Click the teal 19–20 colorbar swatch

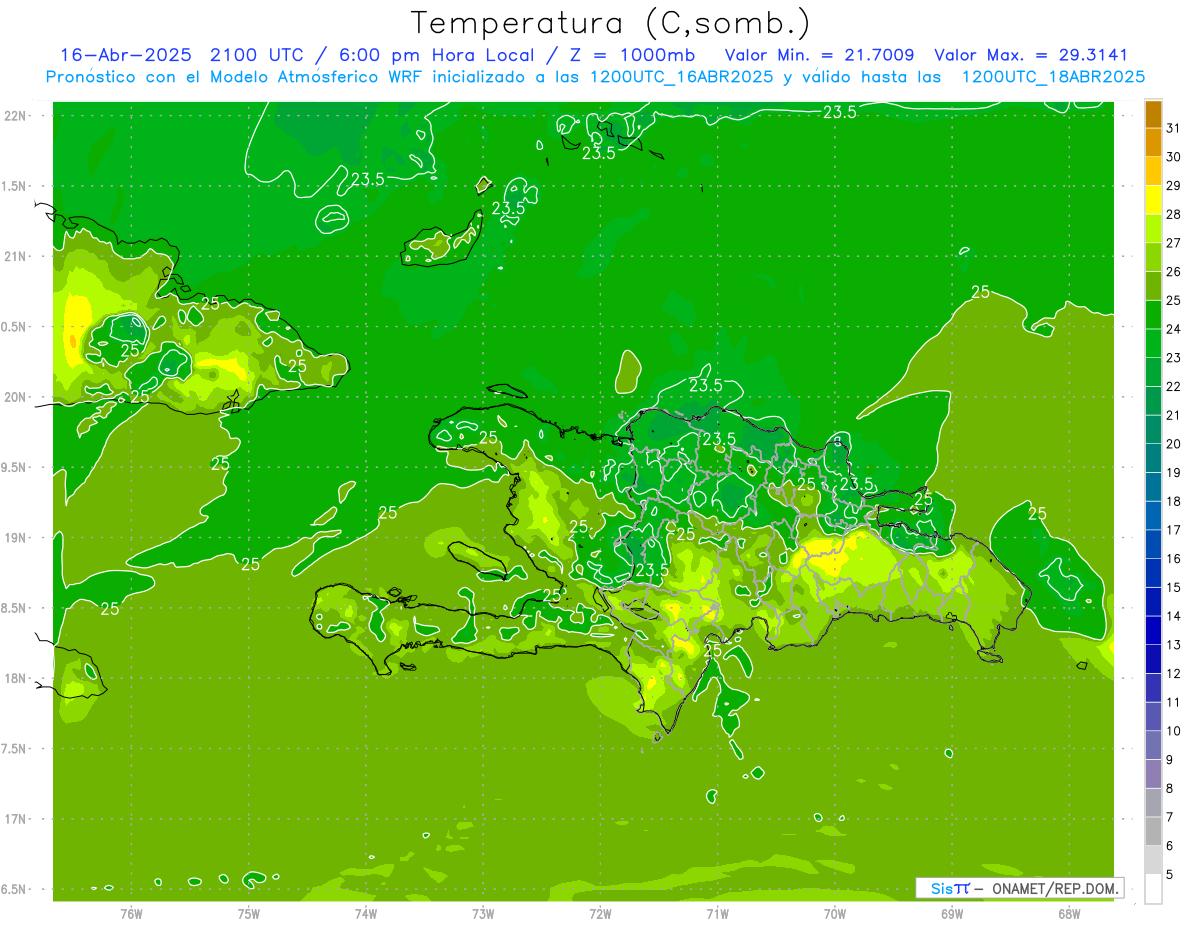tap(1153, 459)
